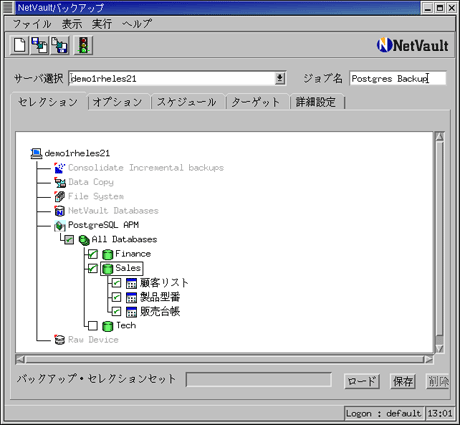Click the 製品型番 table icon
This screenshot has width=460, height=425.
131,297
